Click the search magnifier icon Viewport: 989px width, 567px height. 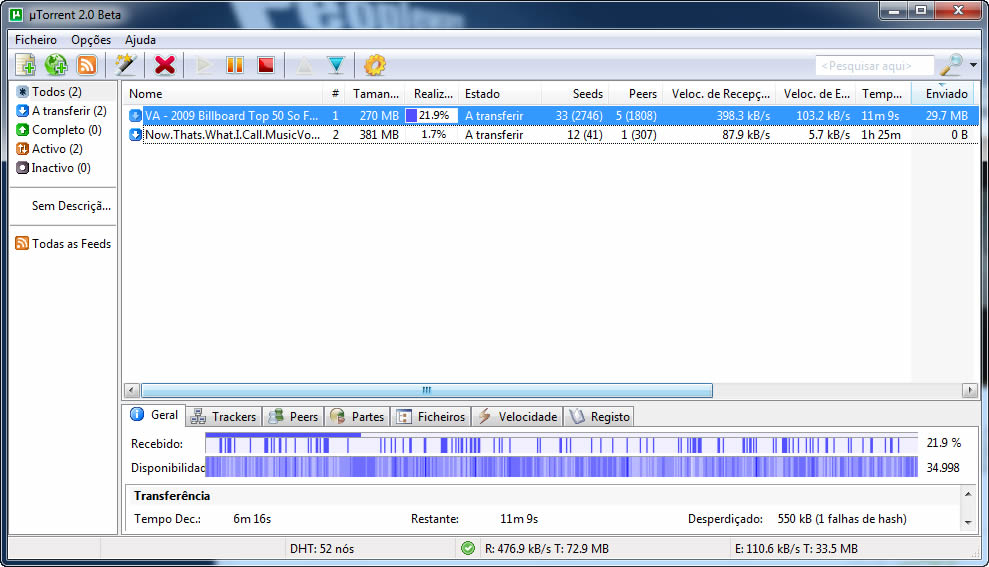(951, 65)
